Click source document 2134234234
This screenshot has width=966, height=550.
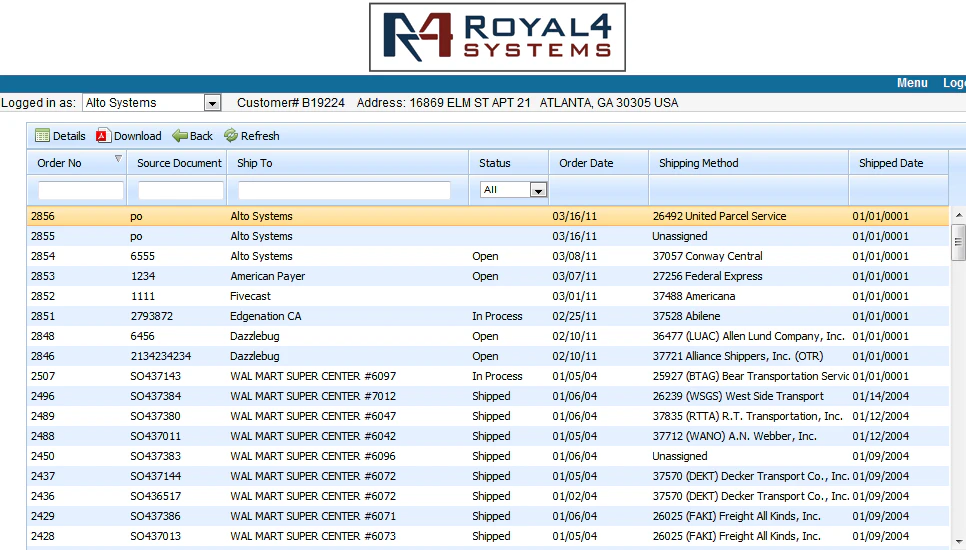161,357
